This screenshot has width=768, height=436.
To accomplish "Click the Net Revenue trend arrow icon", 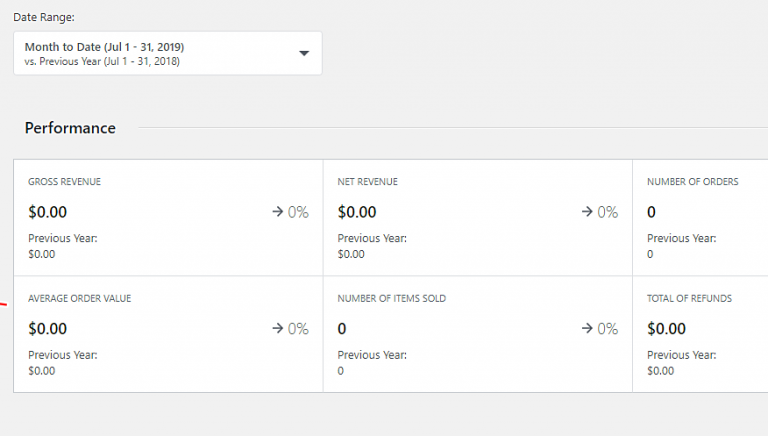I will point(588,212).
